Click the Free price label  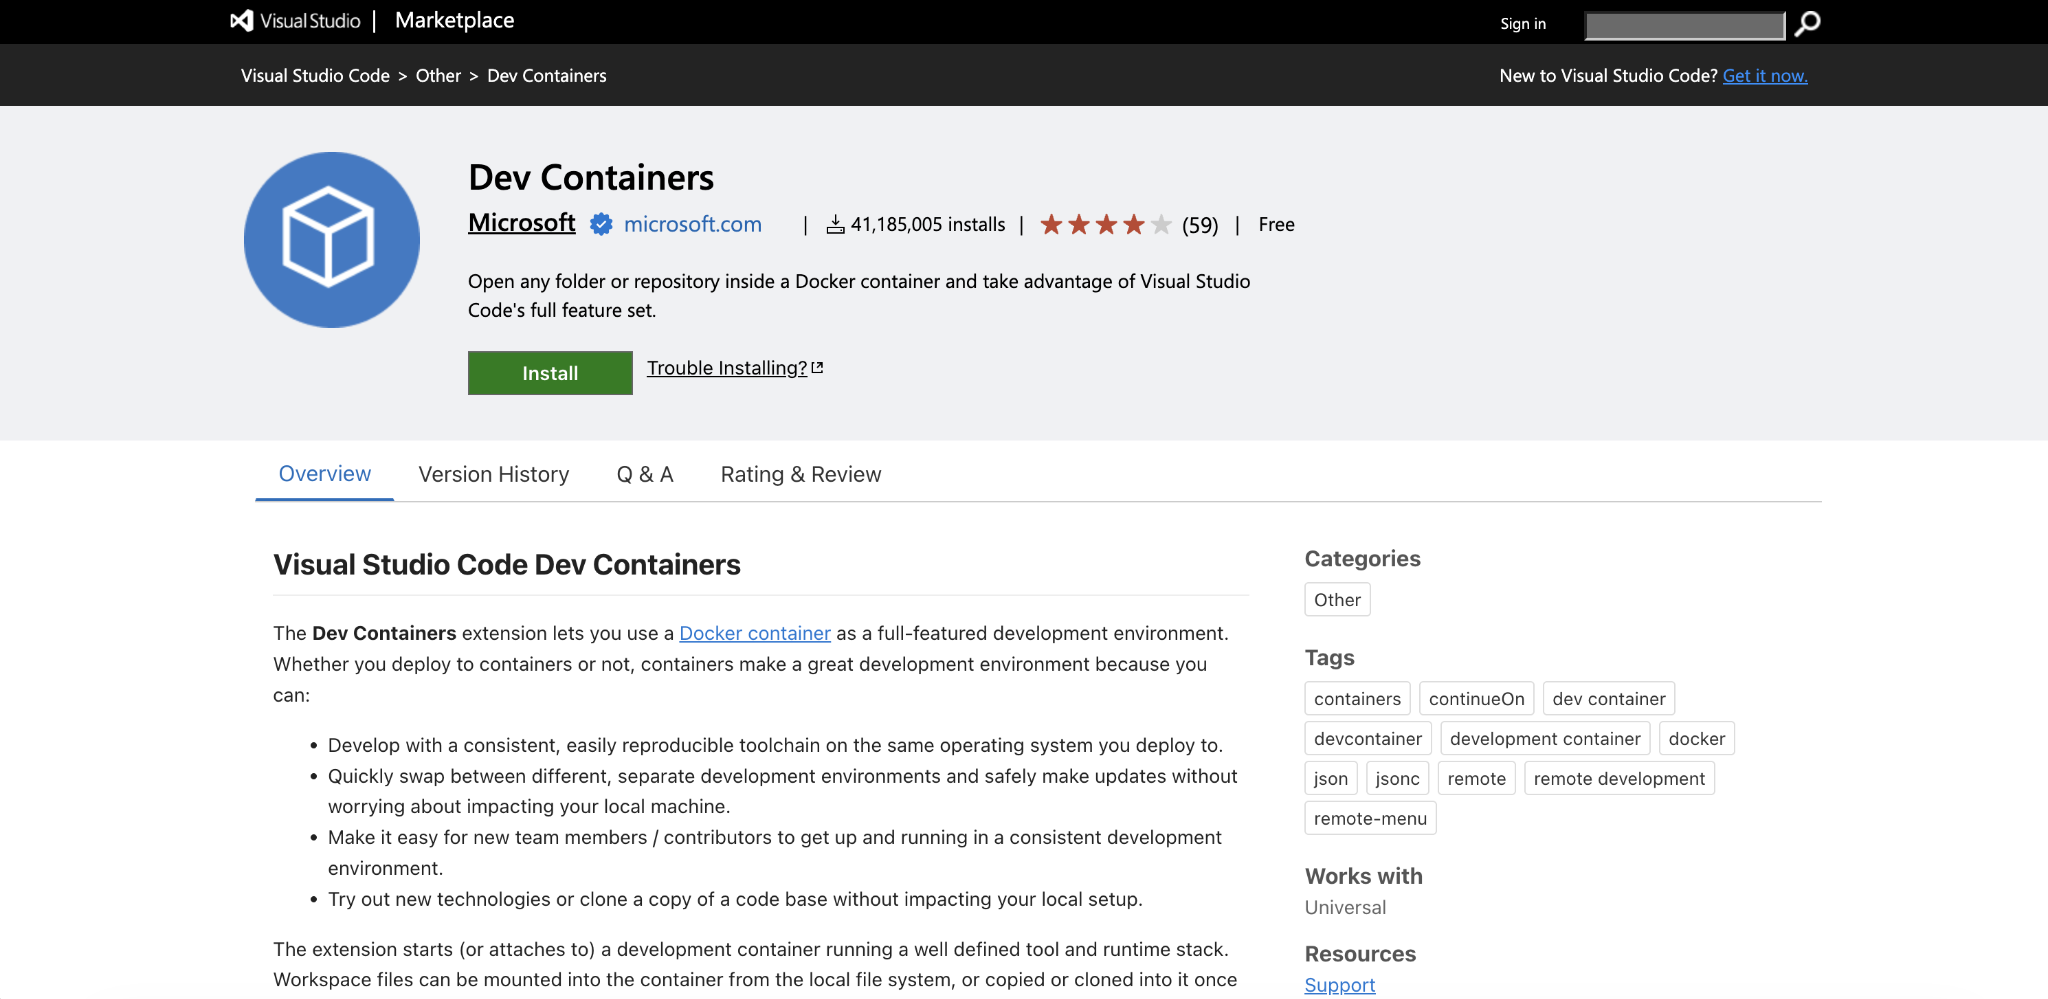pos(1276,225)
